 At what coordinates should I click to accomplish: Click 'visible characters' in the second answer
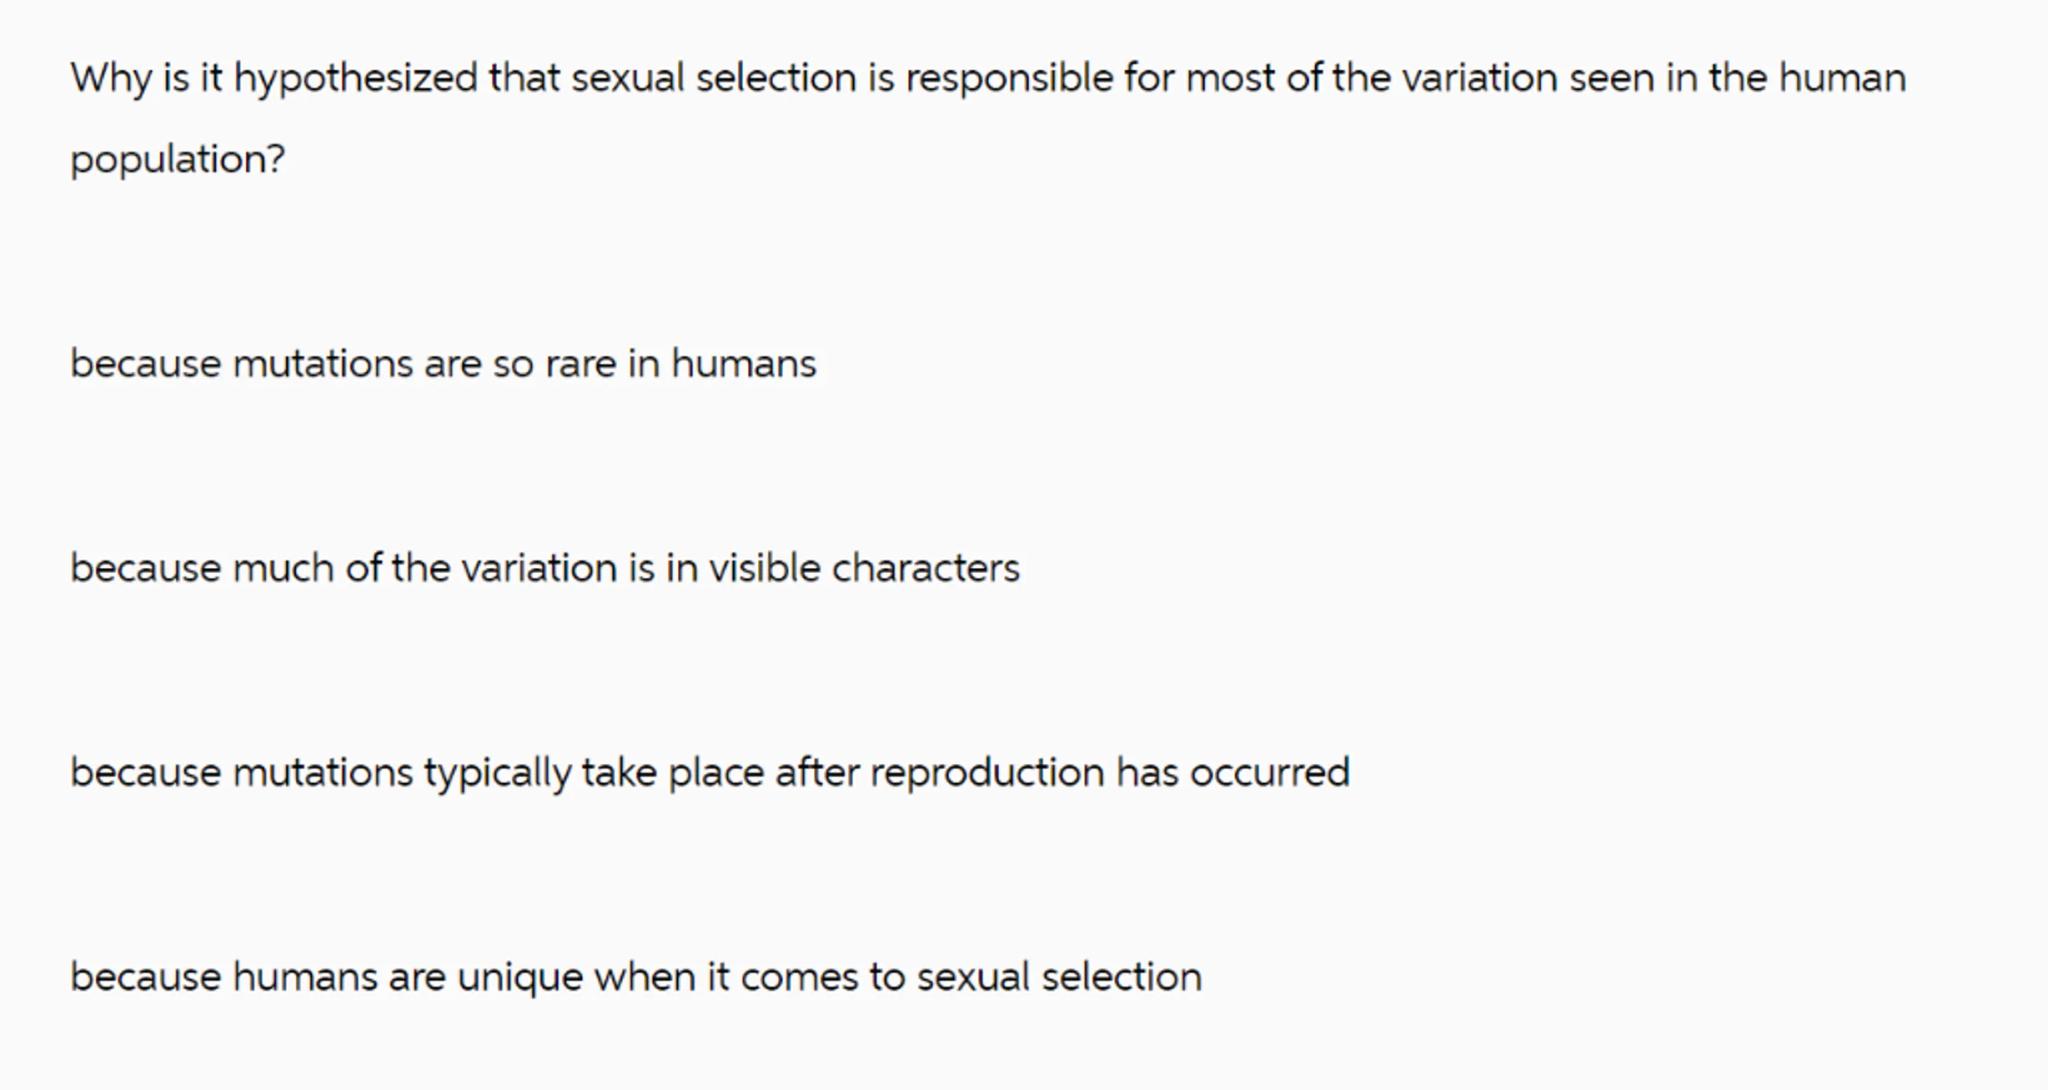(x=864, y=568)
